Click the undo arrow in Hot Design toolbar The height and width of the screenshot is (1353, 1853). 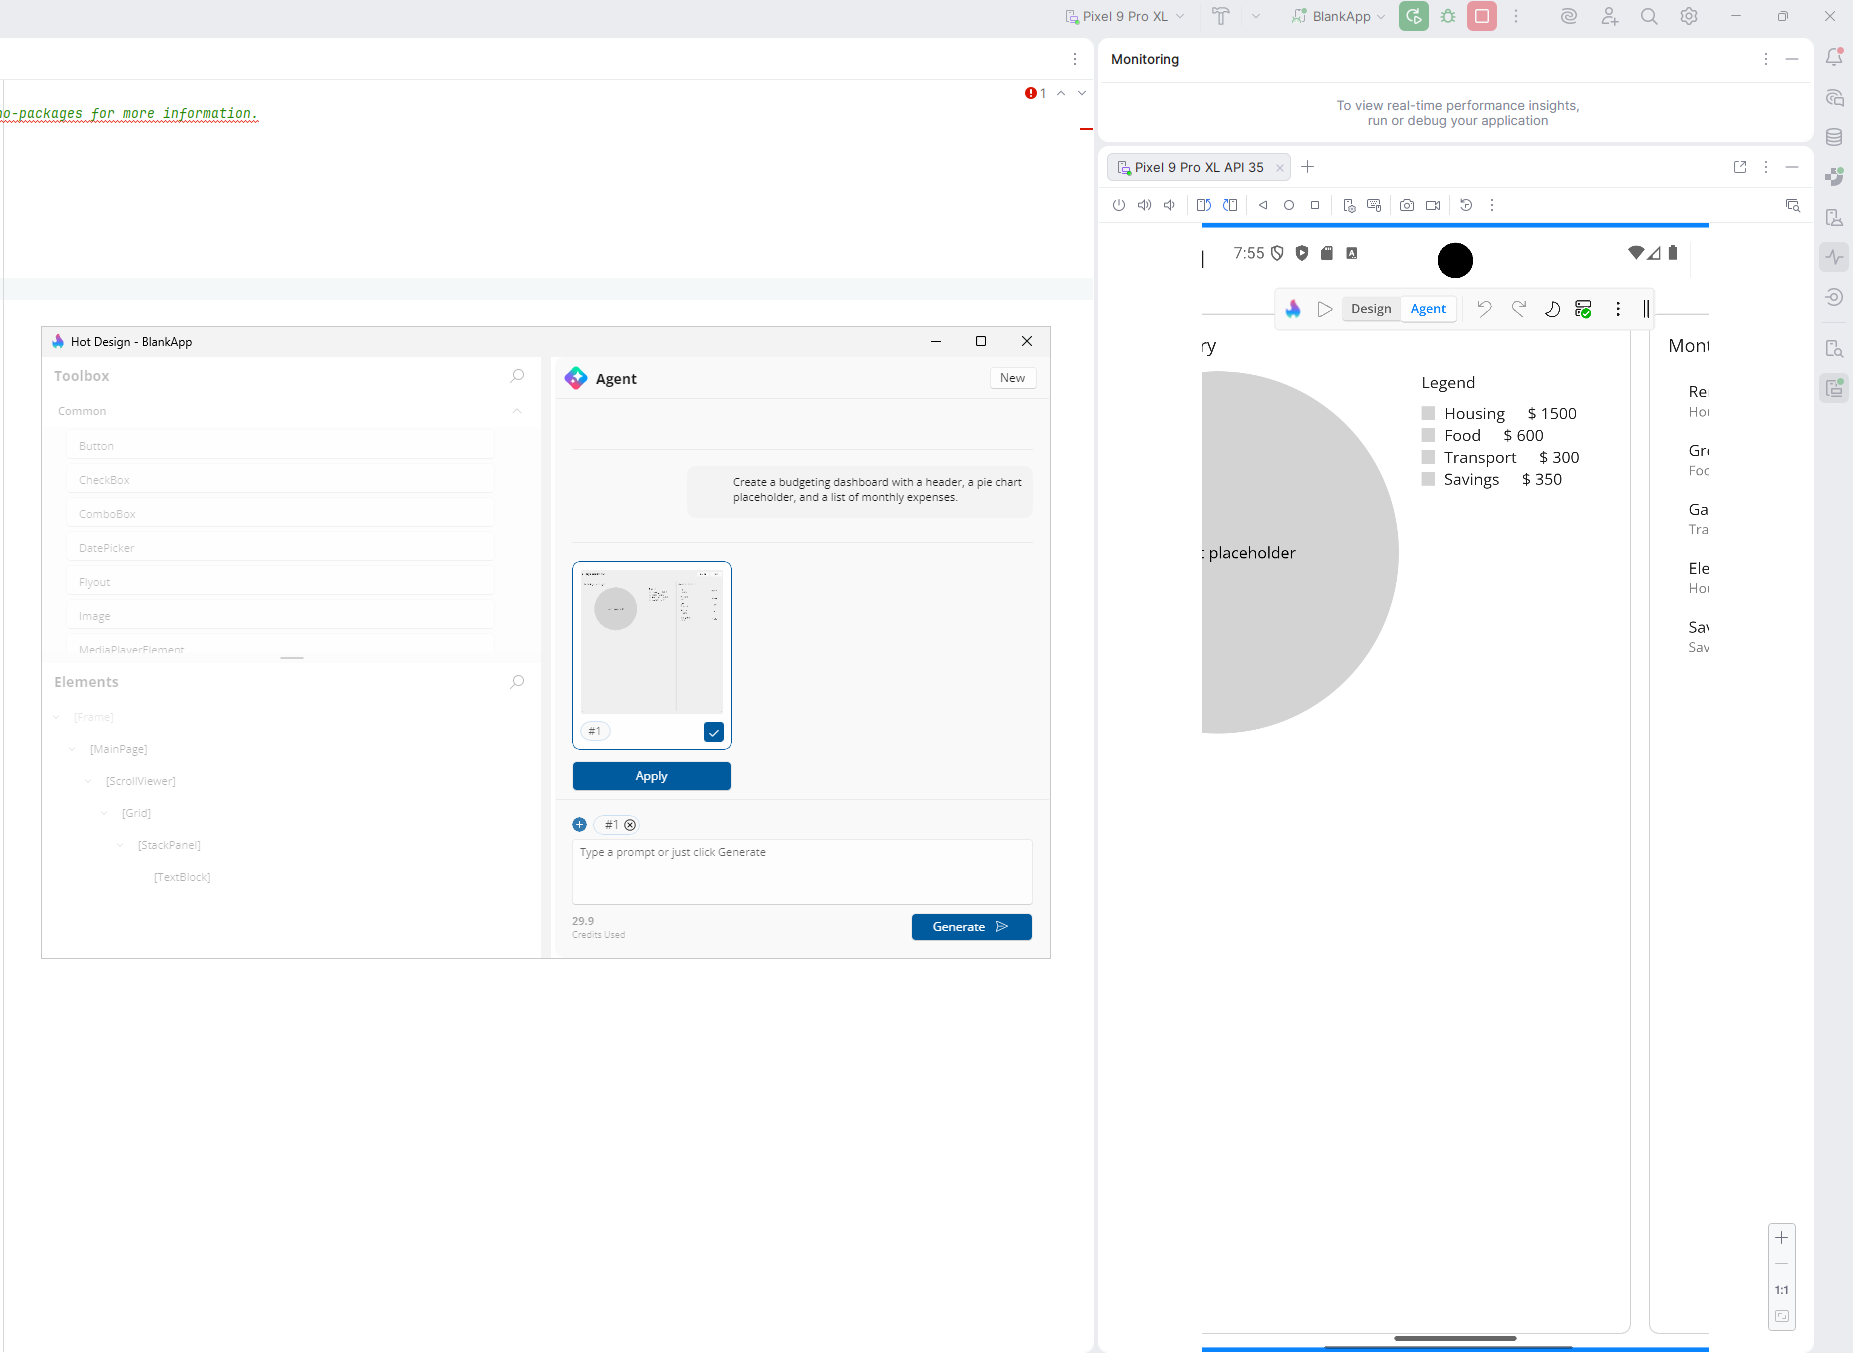(x=1484, y=309)
